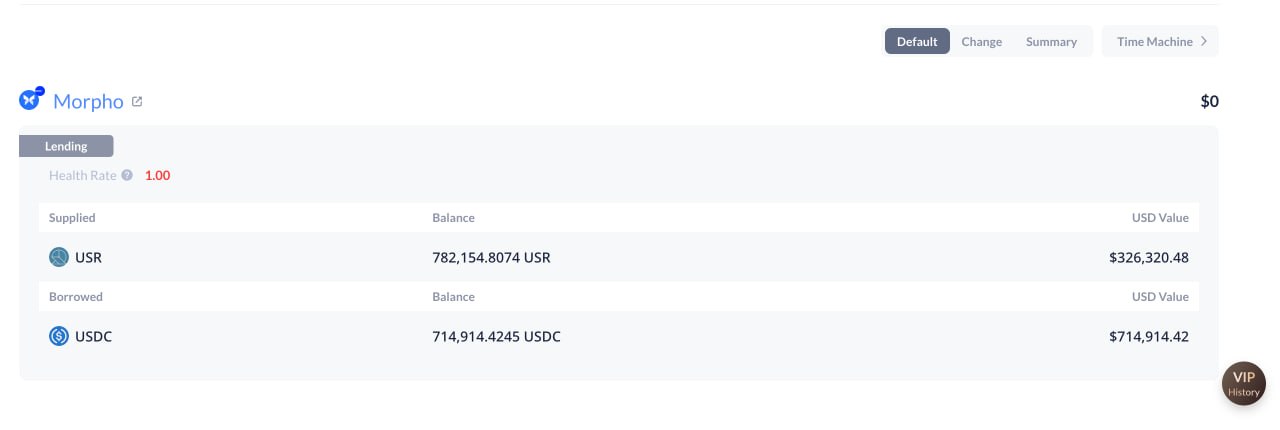Open Morpho external link icon
This screenshot has width=1280, height=430.
137,101
